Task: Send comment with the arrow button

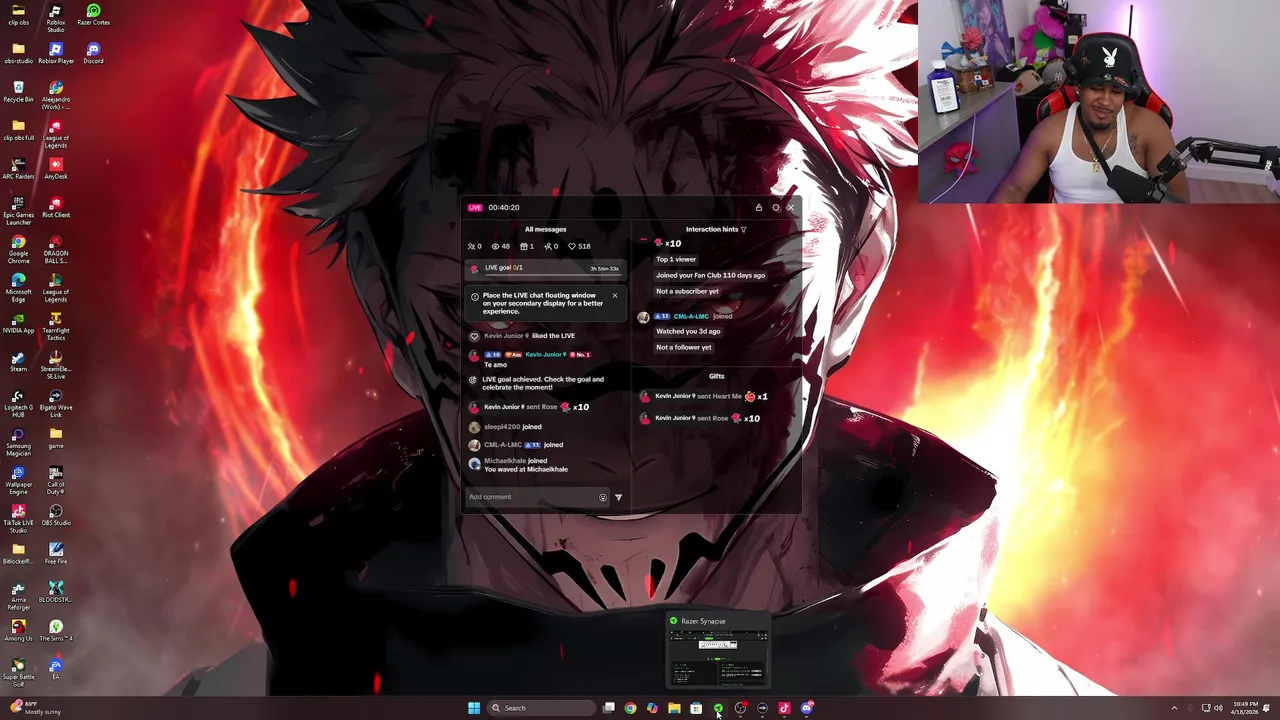Action: (x=618, y=497)
